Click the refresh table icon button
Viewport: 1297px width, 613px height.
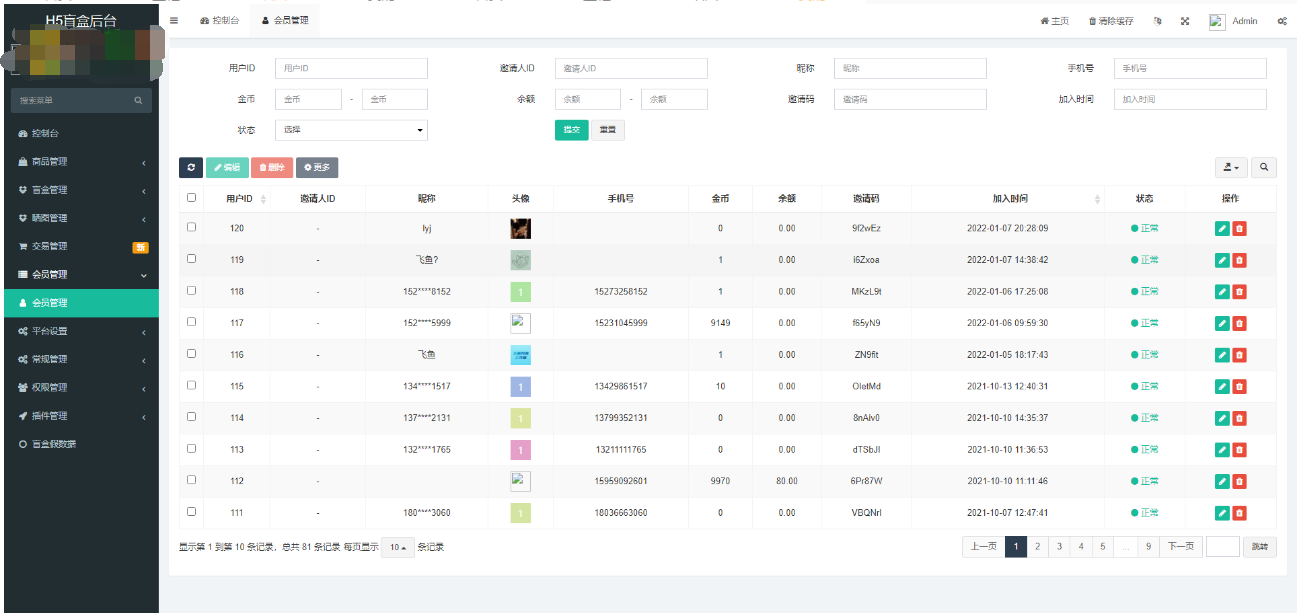[x=191, y=168]
